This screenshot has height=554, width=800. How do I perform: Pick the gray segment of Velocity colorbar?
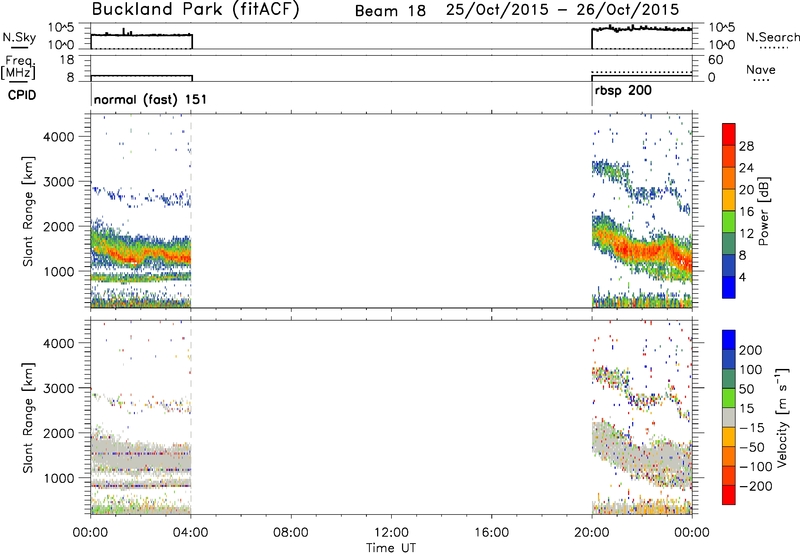point(729,417)
